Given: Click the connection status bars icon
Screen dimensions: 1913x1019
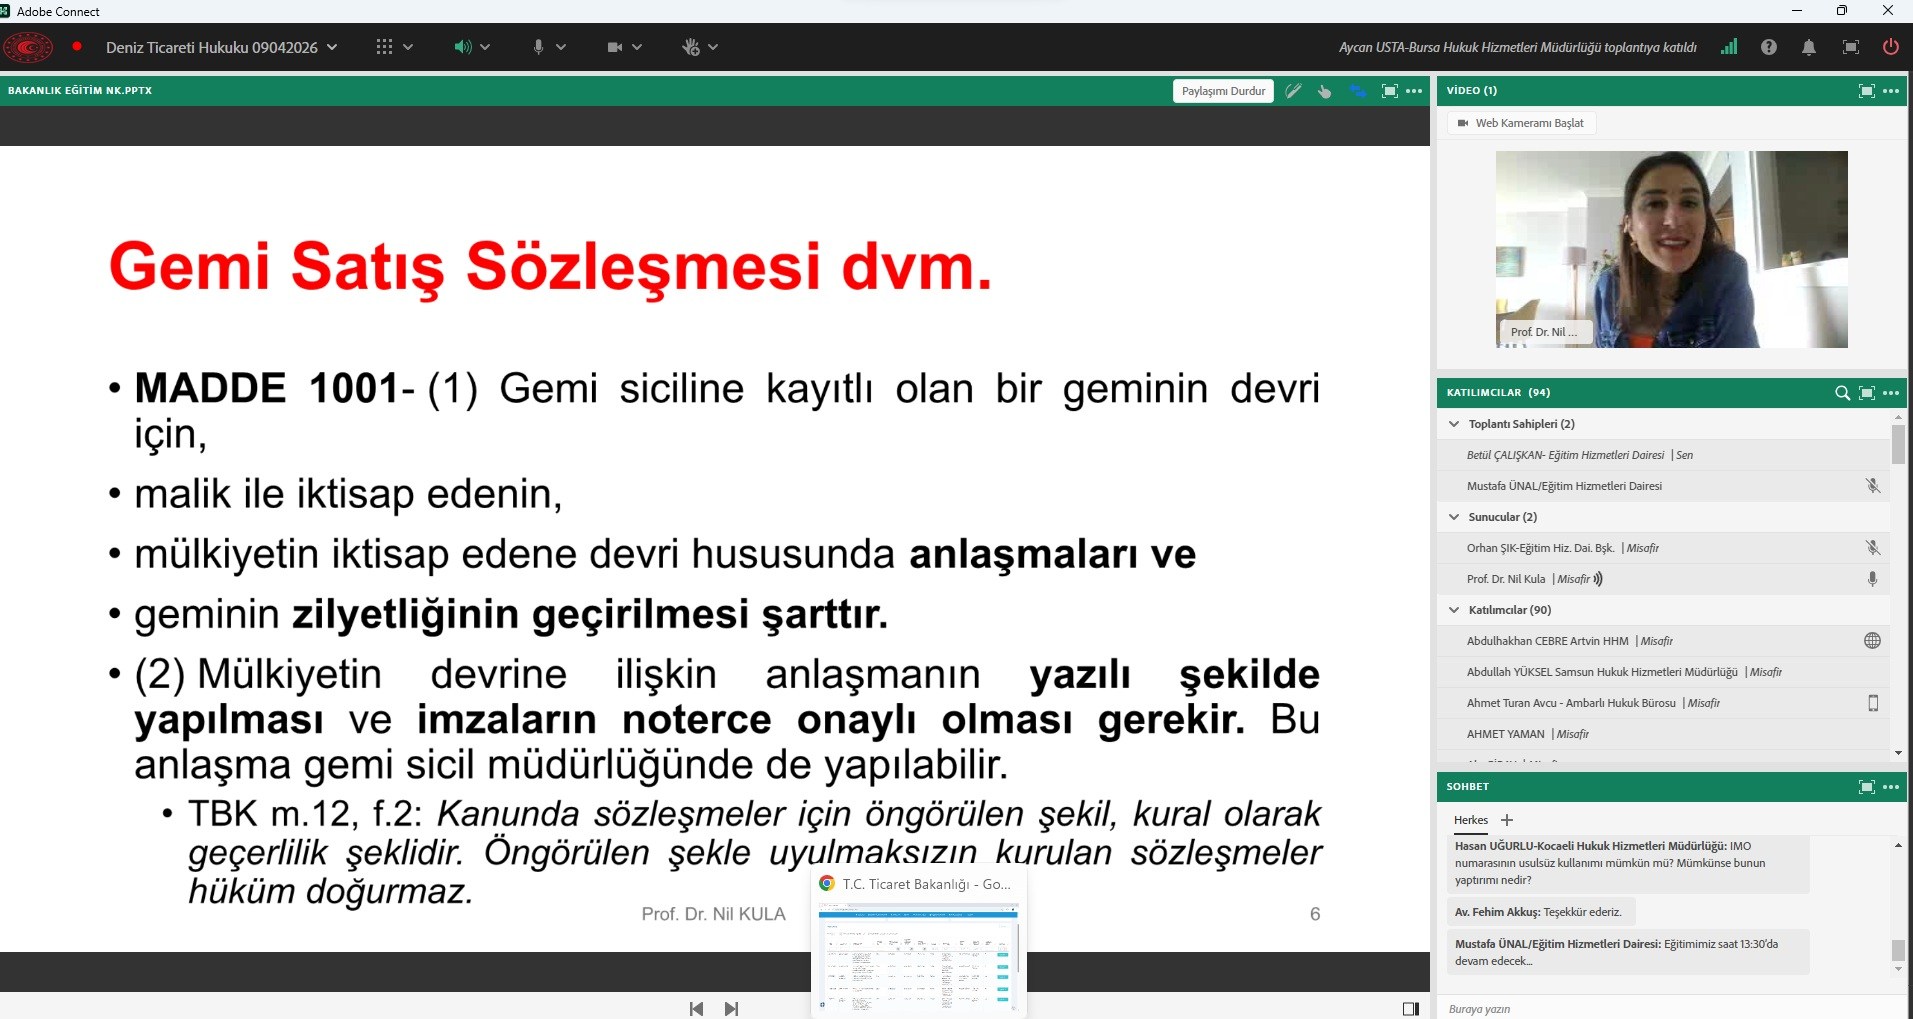Looking at the screenshot, I should pos(1729,47).
